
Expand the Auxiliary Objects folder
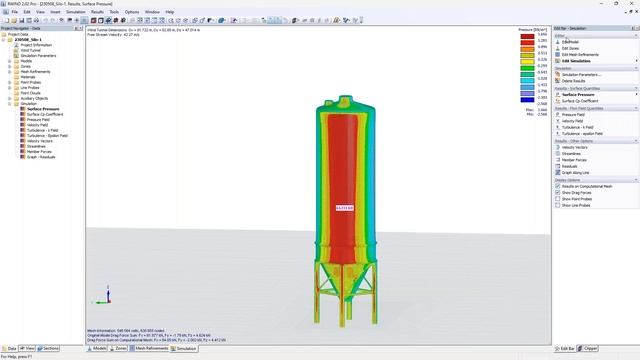tap(10, 98)
